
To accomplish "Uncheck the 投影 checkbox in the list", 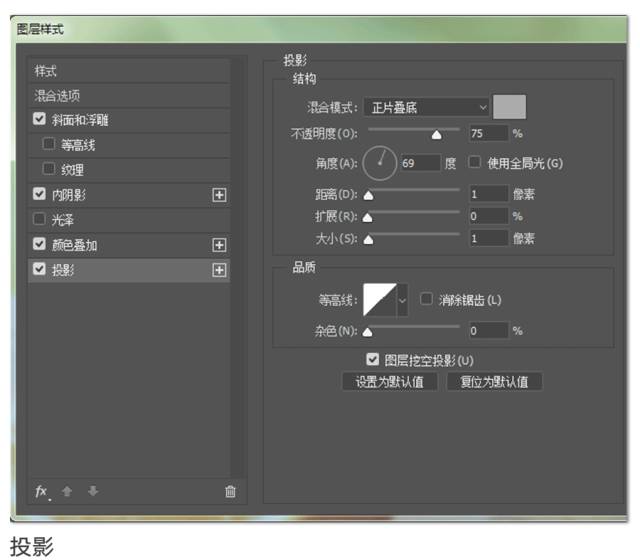I will coord(39,269).
